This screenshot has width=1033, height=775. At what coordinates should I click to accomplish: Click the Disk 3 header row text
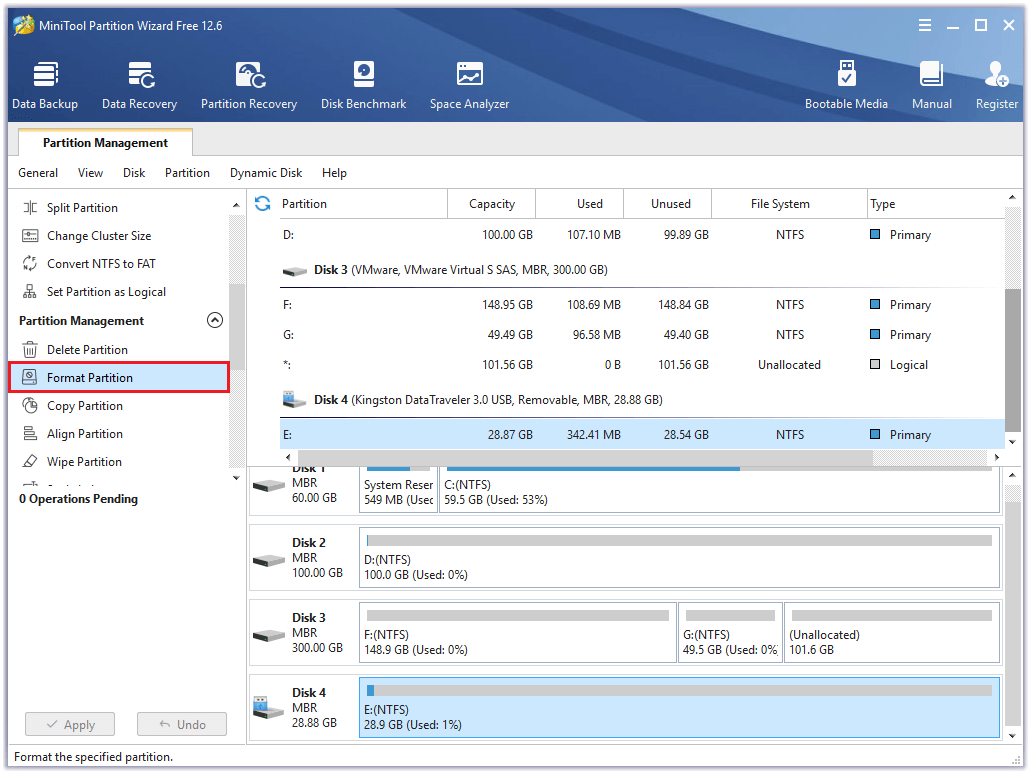tap(461, 270)
